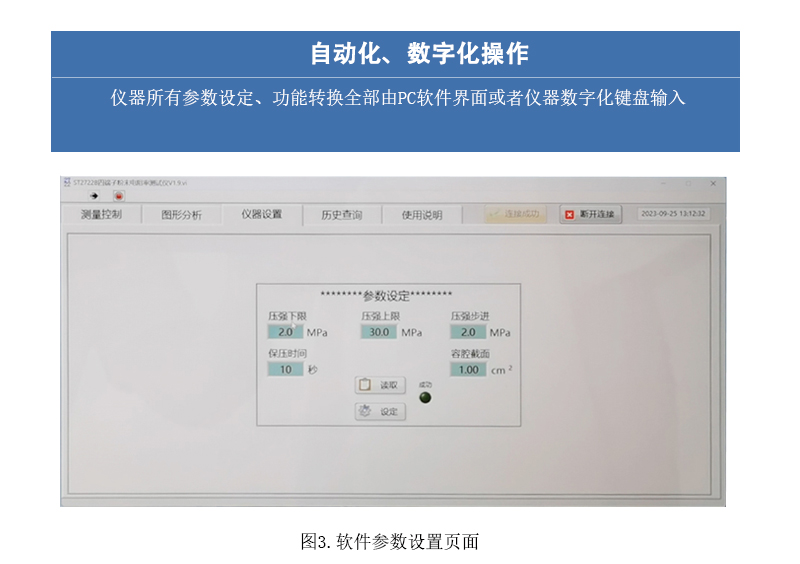Click the red X icon on 断开连接
The width and height of the screenshot is (800, 564).
tap(570, 214)
